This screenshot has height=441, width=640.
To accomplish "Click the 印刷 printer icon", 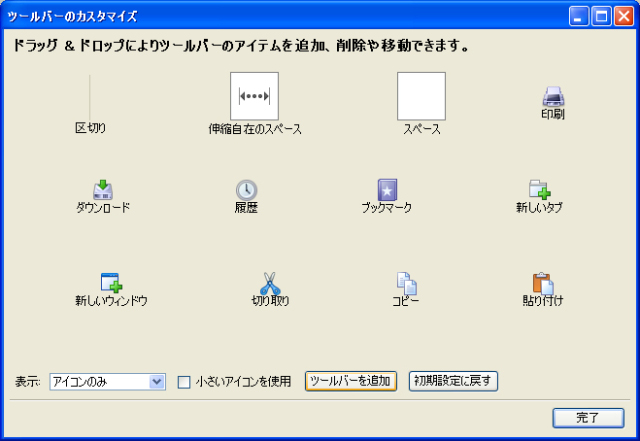I will tap(553, 96).
